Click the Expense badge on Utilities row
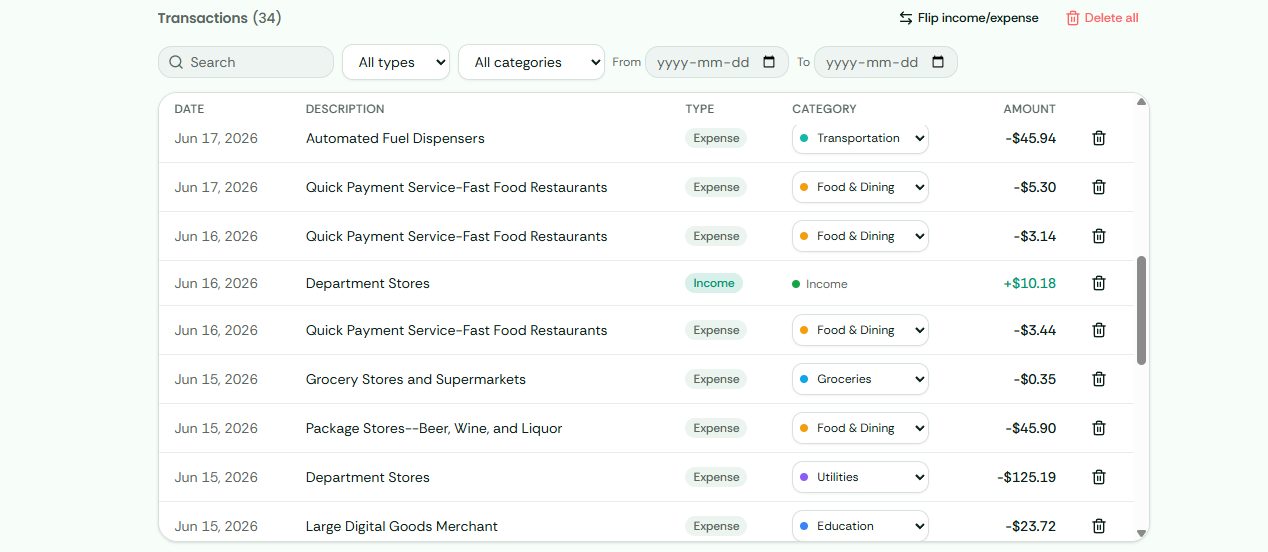This screenshot has width=1268, height=552. pyautogui.click(x=716, y=477)
